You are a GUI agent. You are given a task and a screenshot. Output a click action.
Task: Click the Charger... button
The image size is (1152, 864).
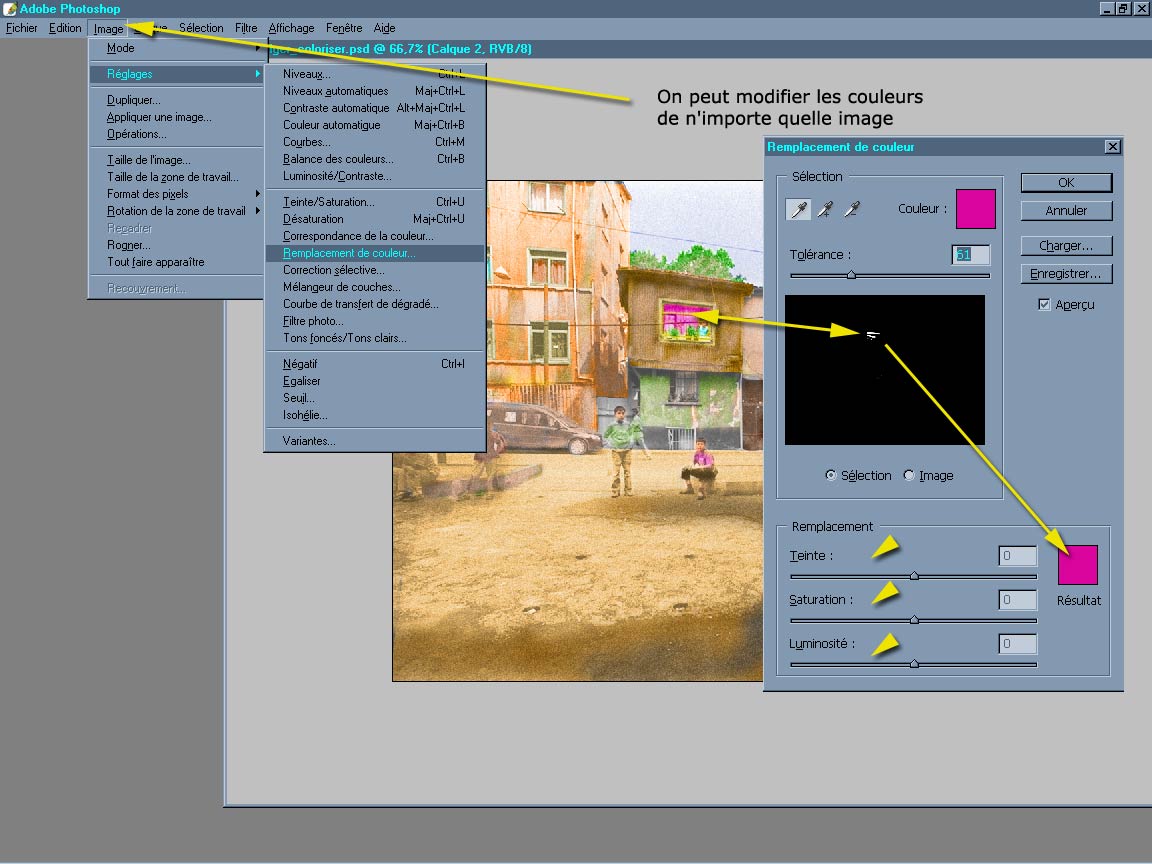click(x=1066, y=246)
